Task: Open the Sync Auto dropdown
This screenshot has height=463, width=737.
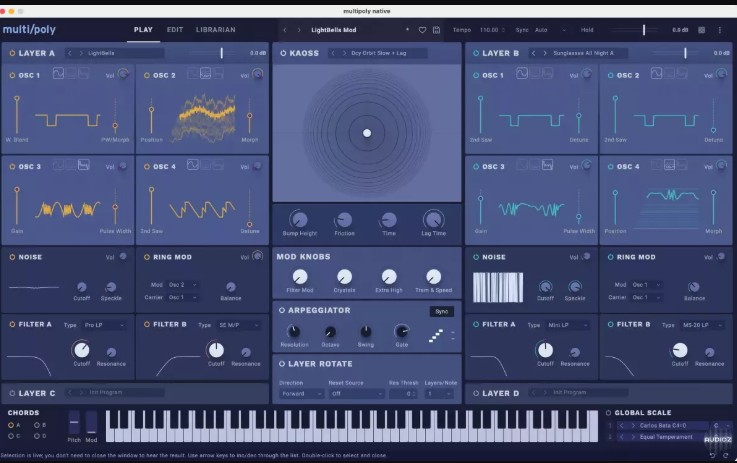Action: tap(550, 30)
